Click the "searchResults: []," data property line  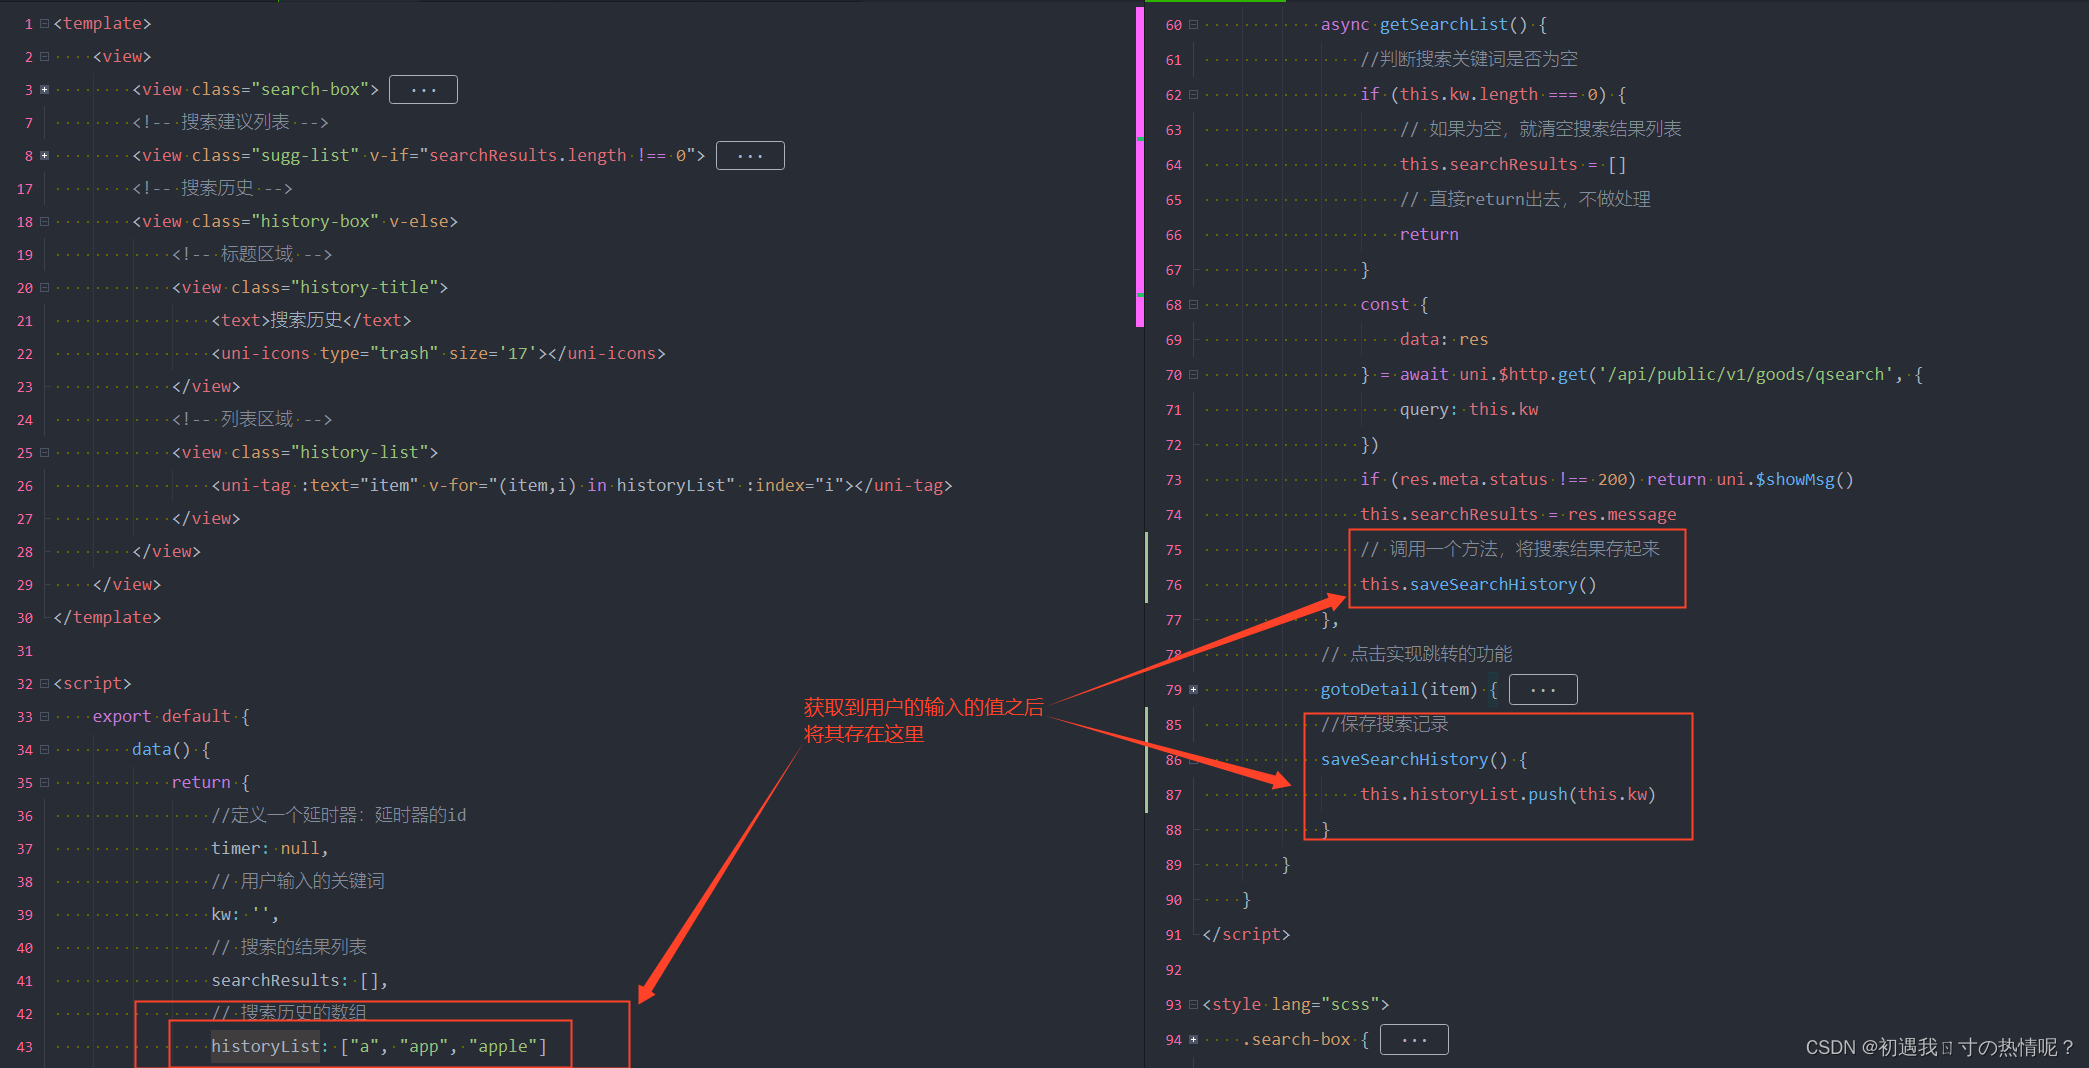click(299, 980)
